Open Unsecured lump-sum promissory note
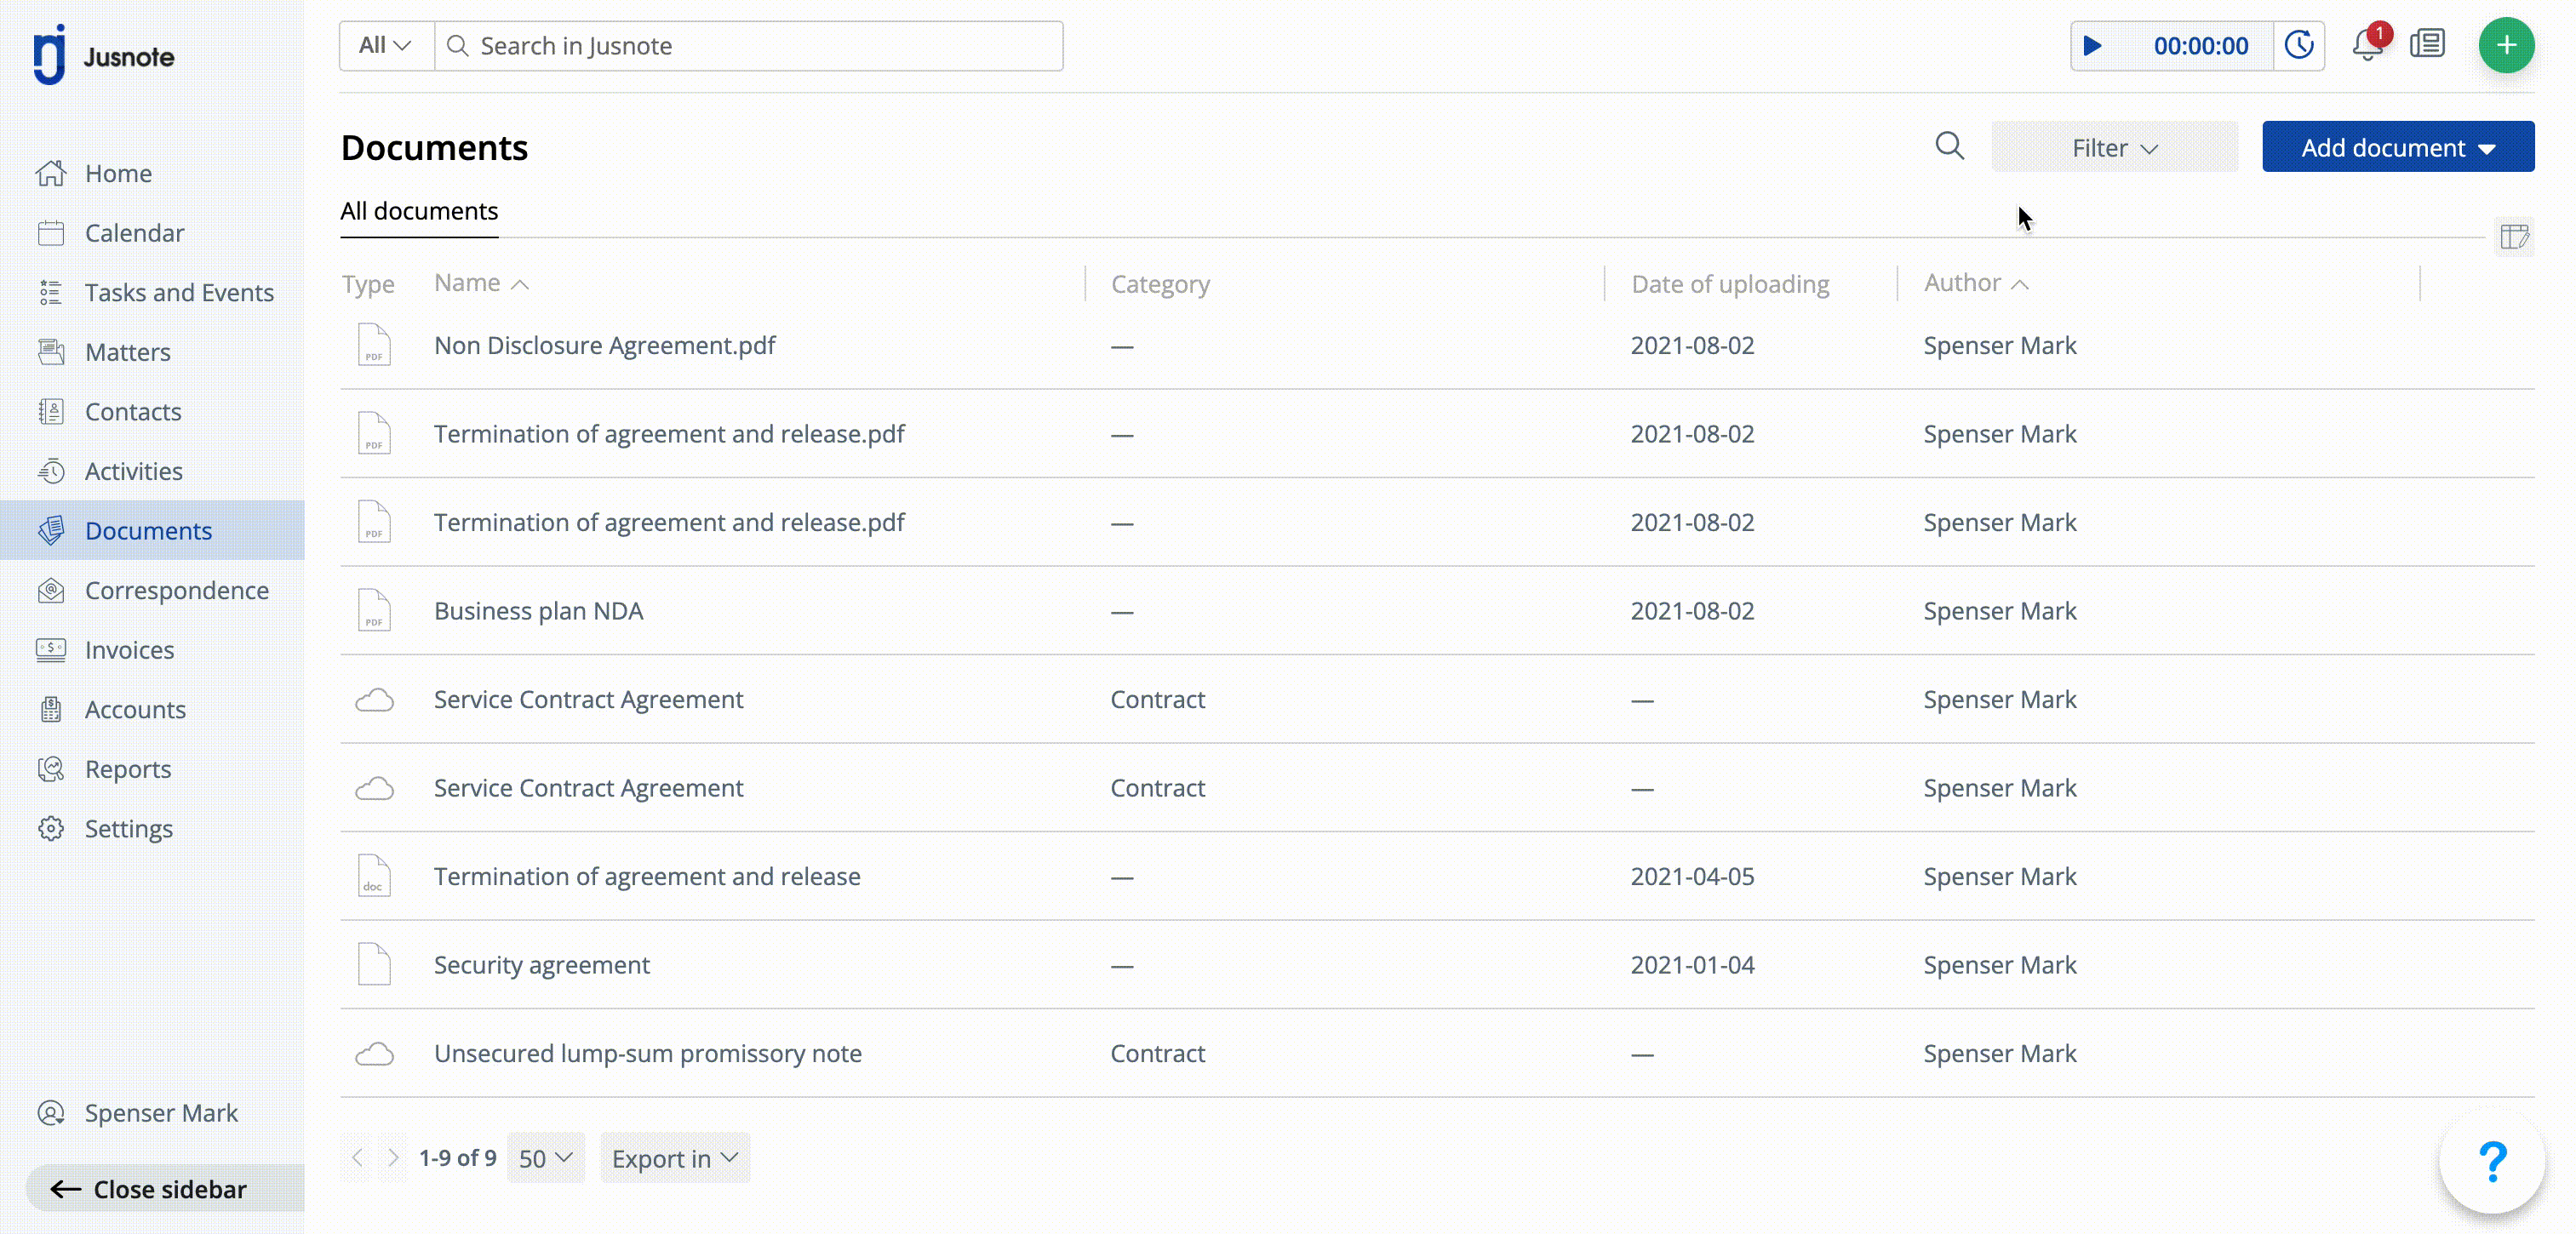 [647, 1053]
